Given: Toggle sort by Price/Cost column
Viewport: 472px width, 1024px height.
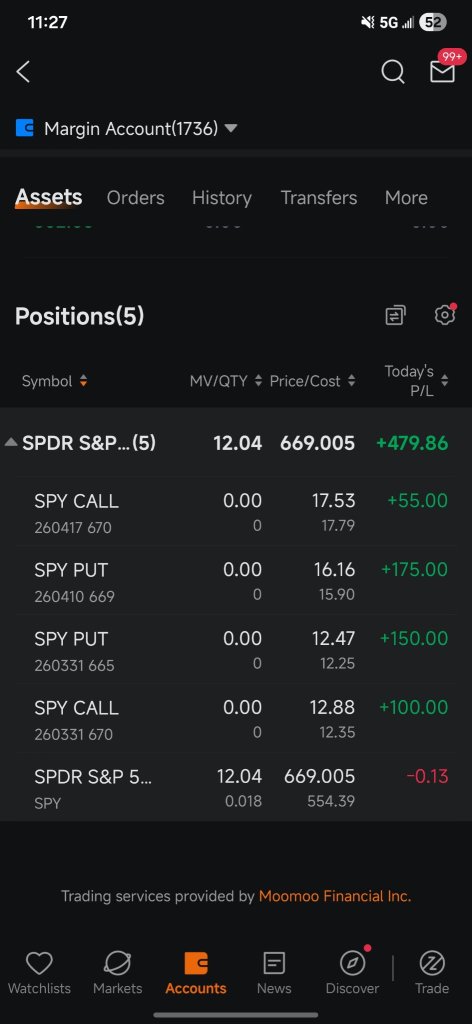Looking at the screenshot, I should pyautogui.click(x=313, y=381).
